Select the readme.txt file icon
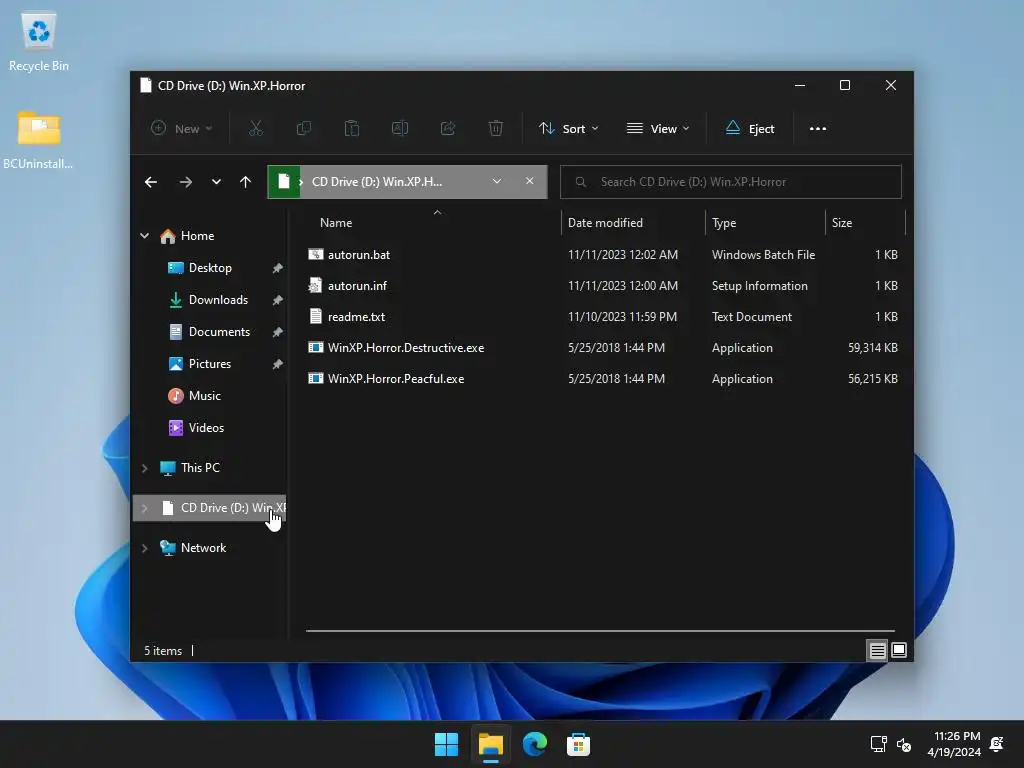This screenshot has width=1024, height=768. [315, 317]
